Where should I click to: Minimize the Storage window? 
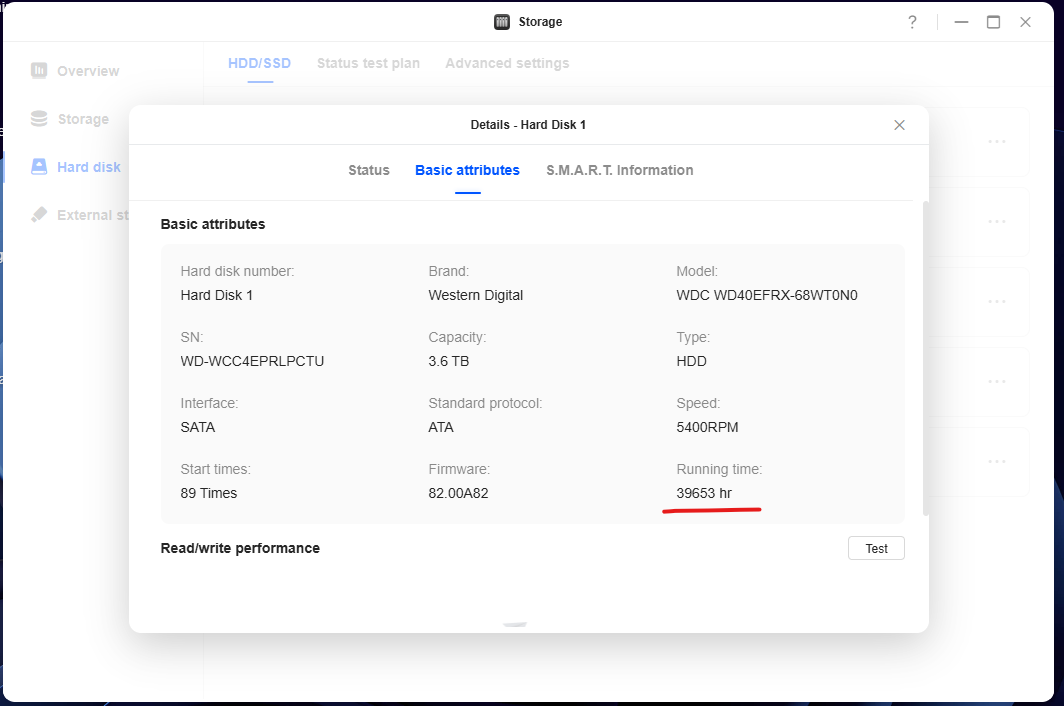coord(961,22)
